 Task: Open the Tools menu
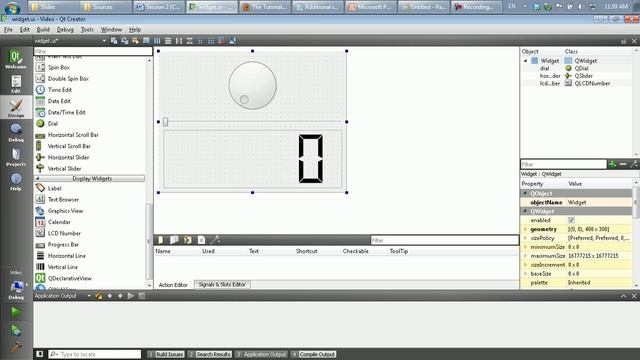87,29
